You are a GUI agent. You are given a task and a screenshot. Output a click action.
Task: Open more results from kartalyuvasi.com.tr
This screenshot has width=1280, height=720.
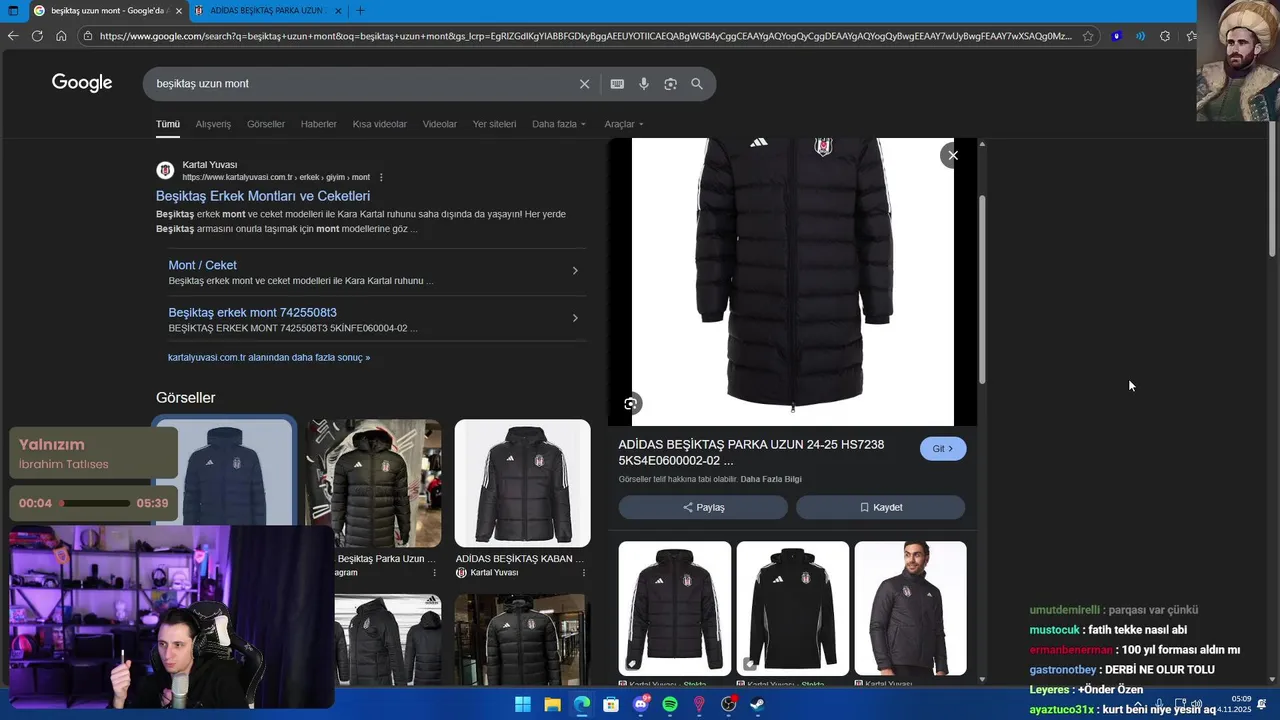[269, 357]
